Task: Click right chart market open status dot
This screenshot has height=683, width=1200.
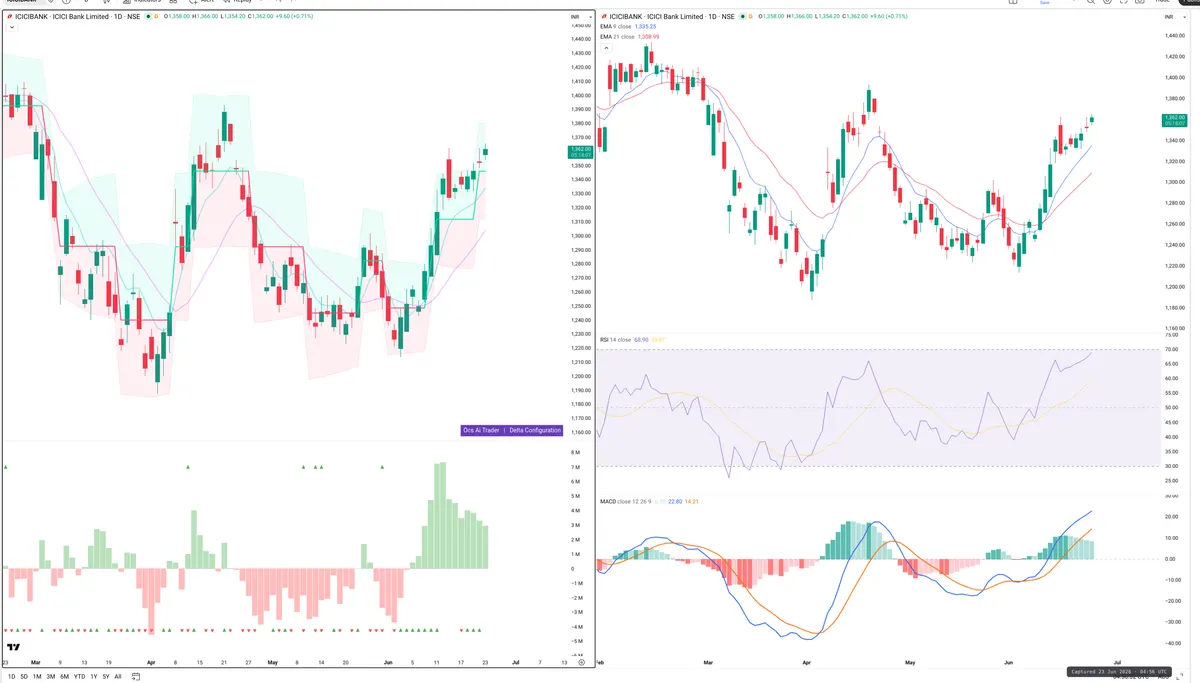Action: point(743,17)
